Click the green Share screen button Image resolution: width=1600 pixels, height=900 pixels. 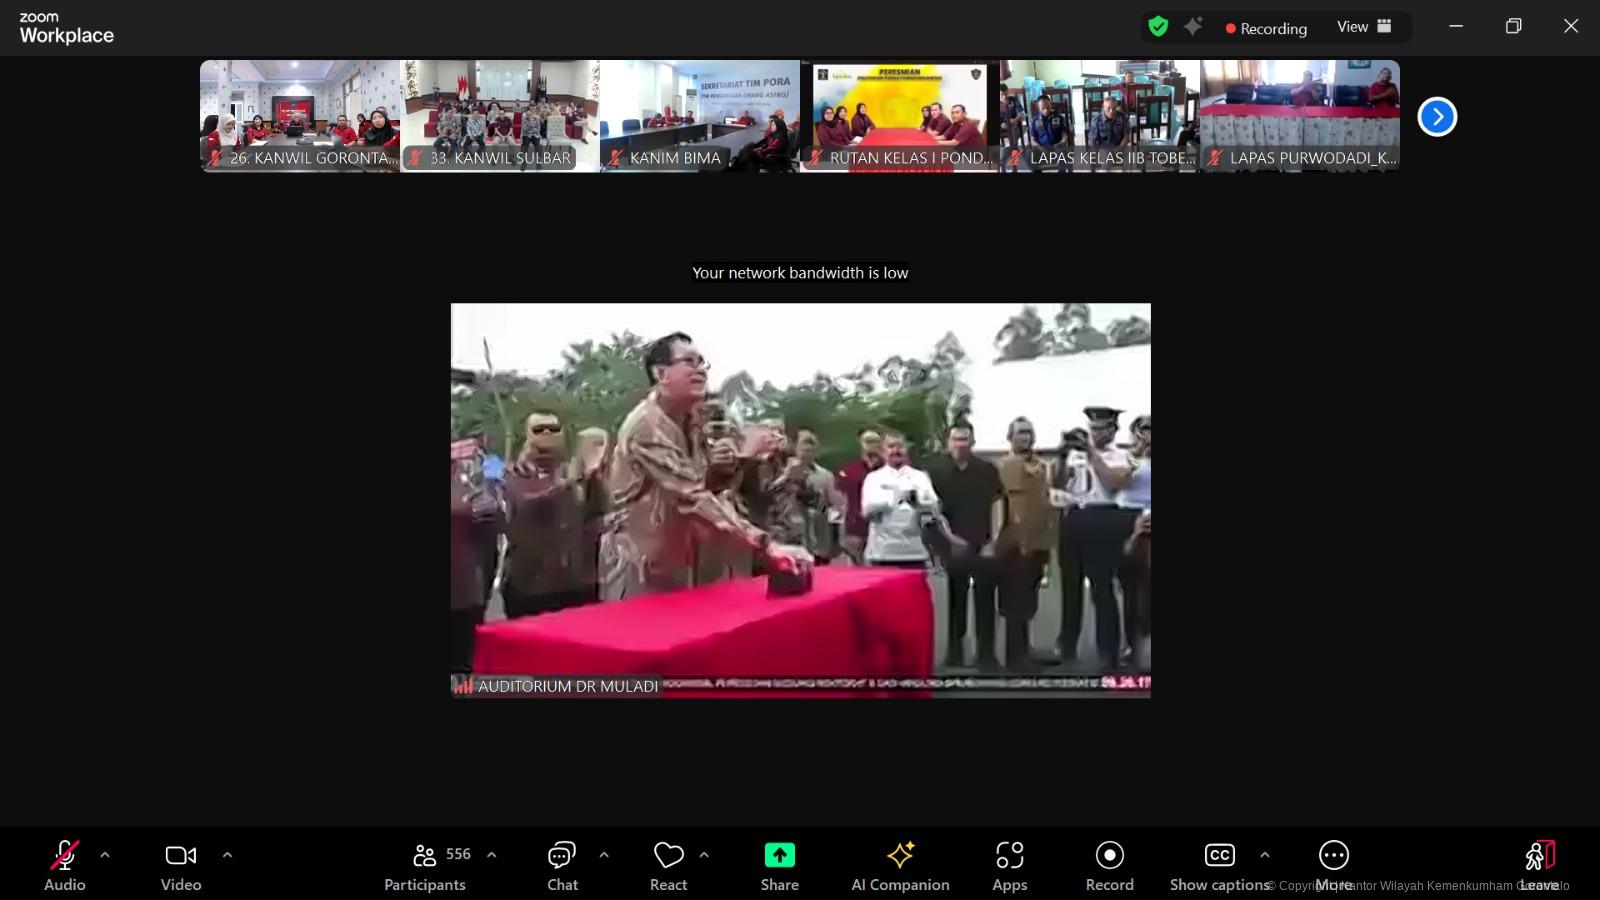[779, 866]
